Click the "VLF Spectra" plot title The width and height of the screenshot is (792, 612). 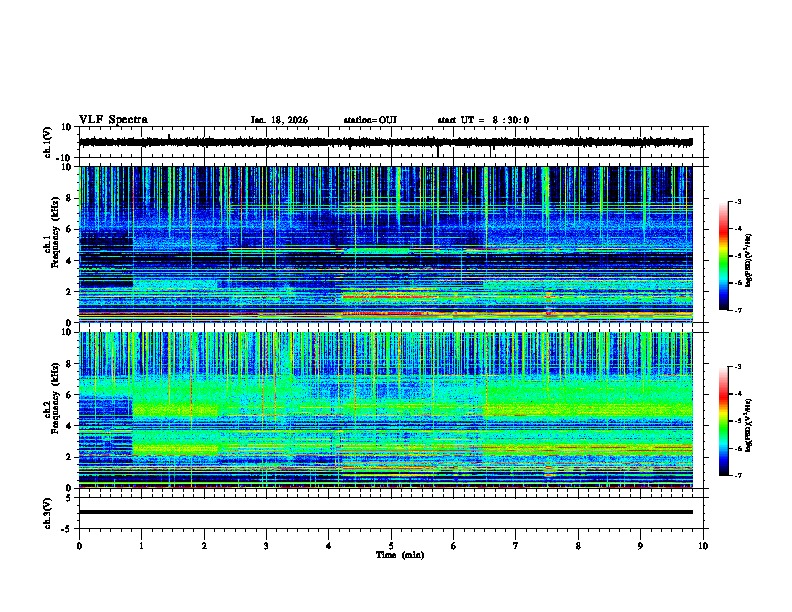[x=113, y=120]
